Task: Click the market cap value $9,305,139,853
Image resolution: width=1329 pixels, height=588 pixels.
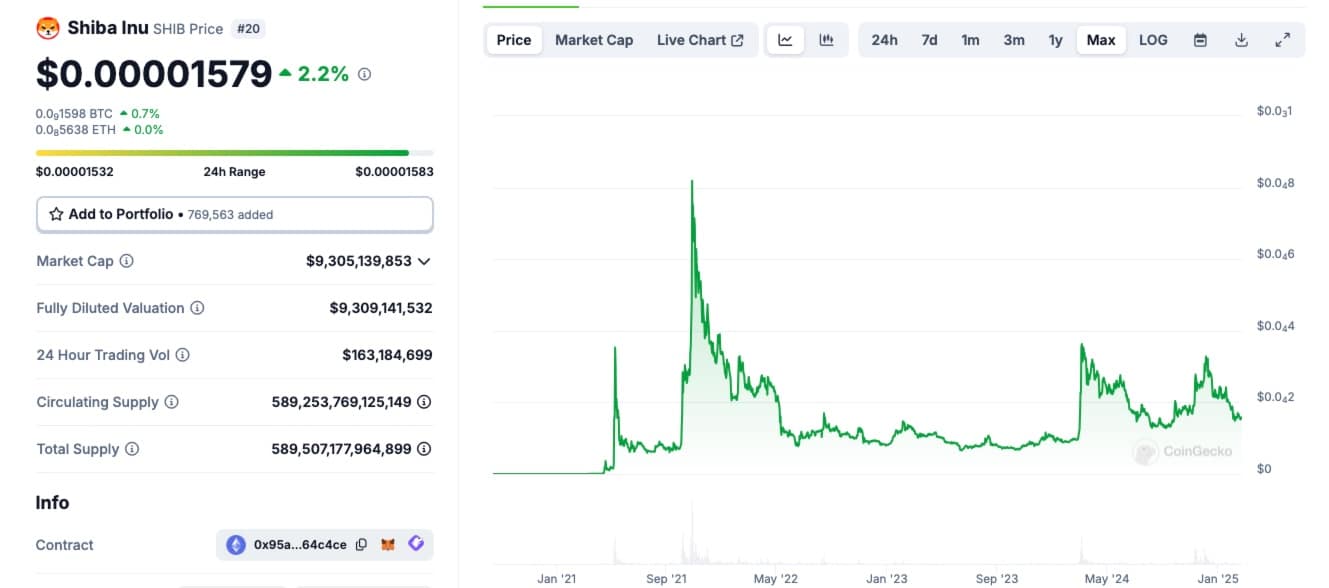Action: tap(359, 261)
